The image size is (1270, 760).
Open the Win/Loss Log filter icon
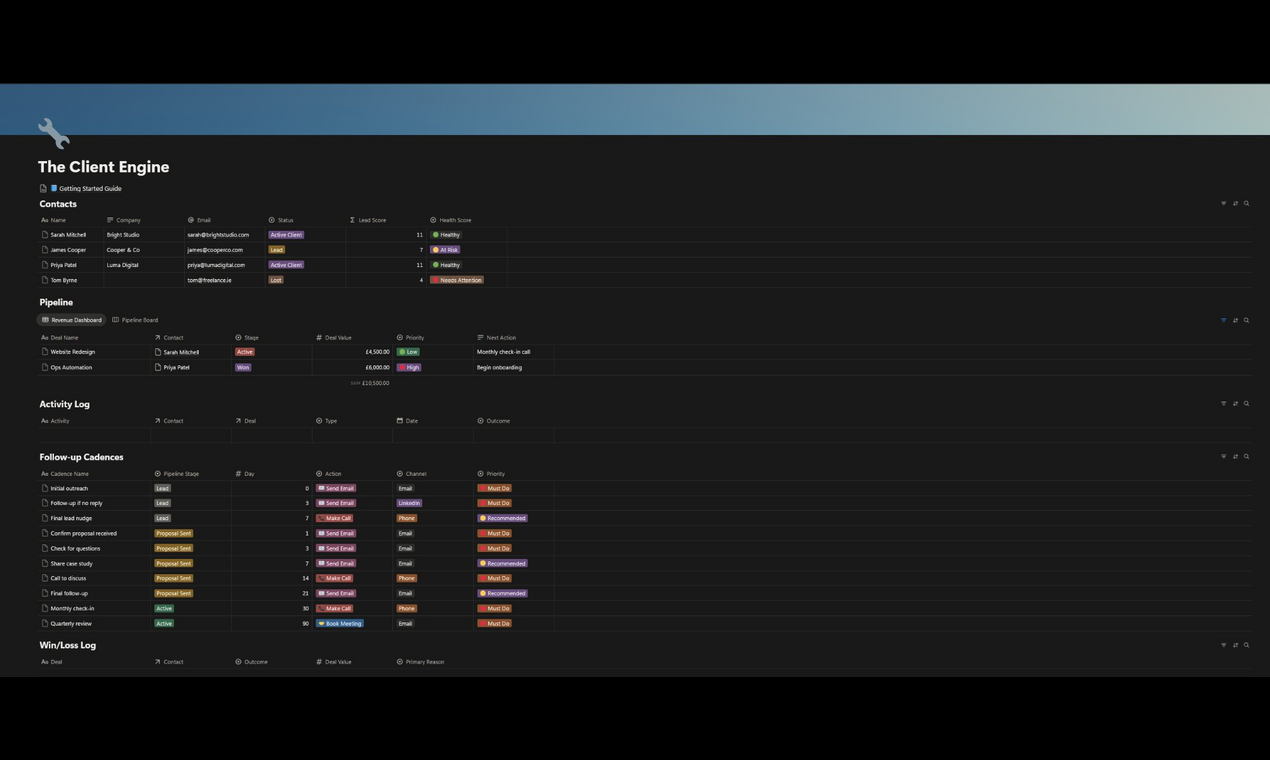click(x=1223, y=645)
